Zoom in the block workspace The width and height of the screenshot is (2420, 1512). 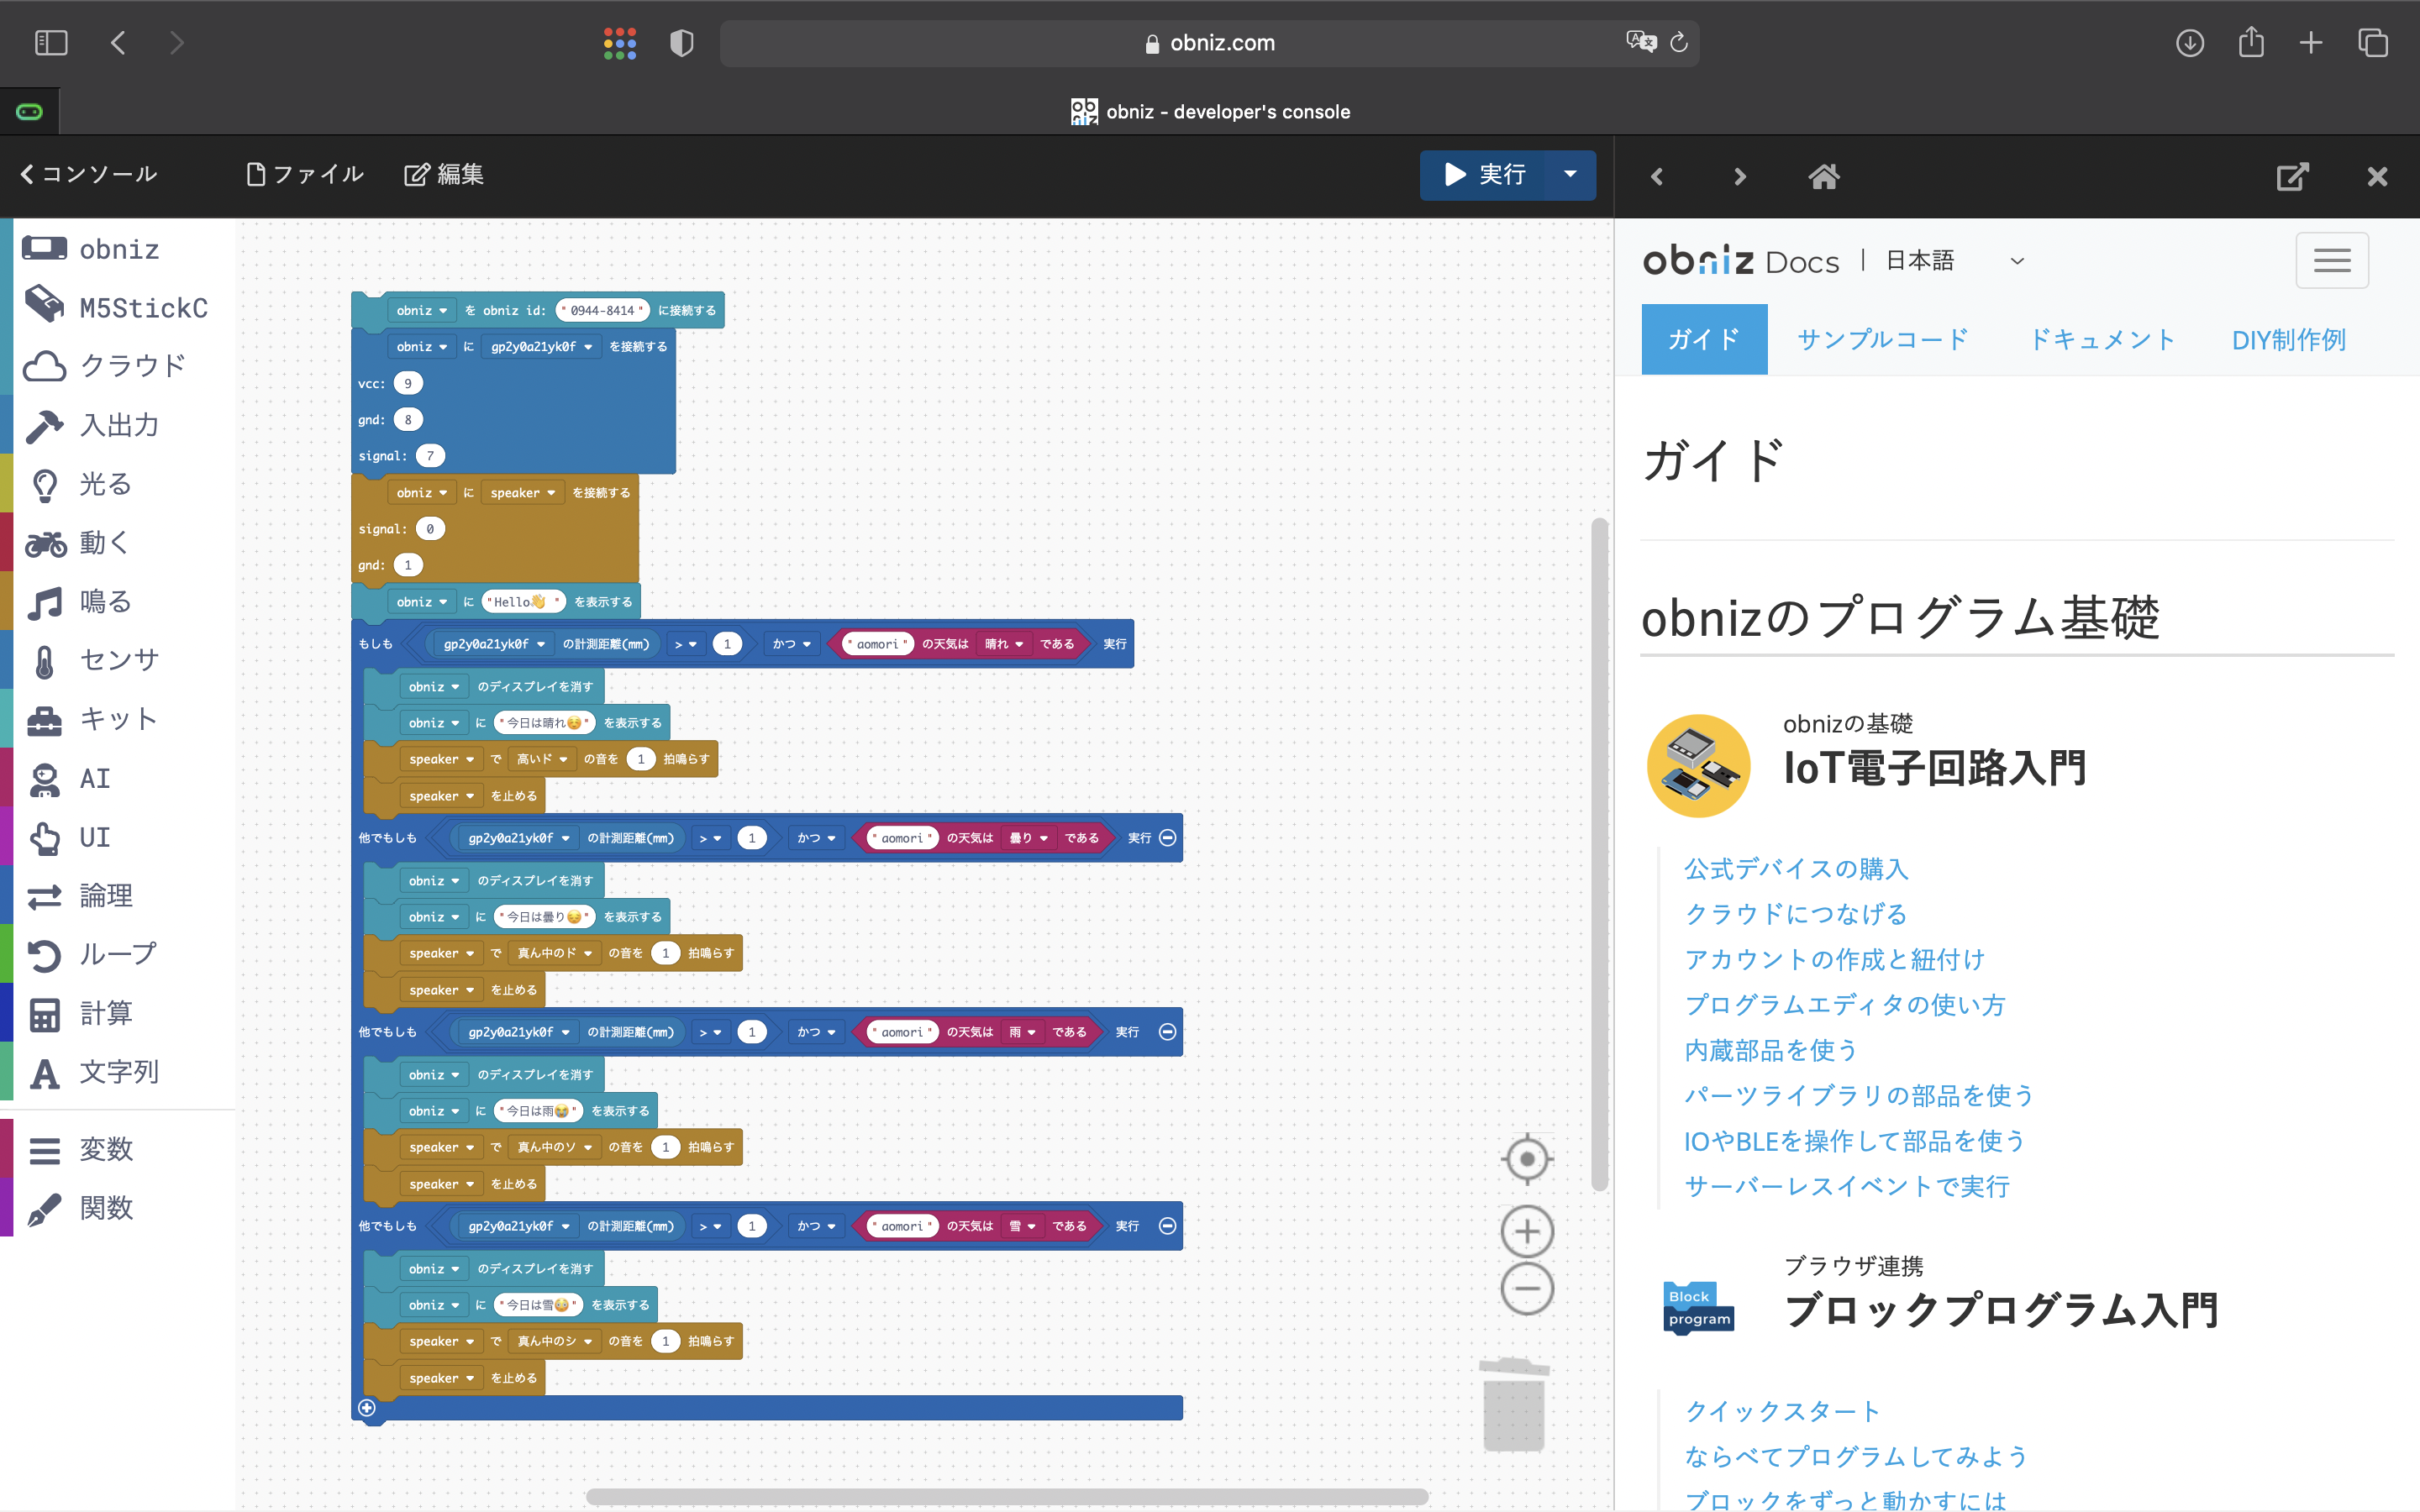pyautogui.click(x=1527, y=1231)
